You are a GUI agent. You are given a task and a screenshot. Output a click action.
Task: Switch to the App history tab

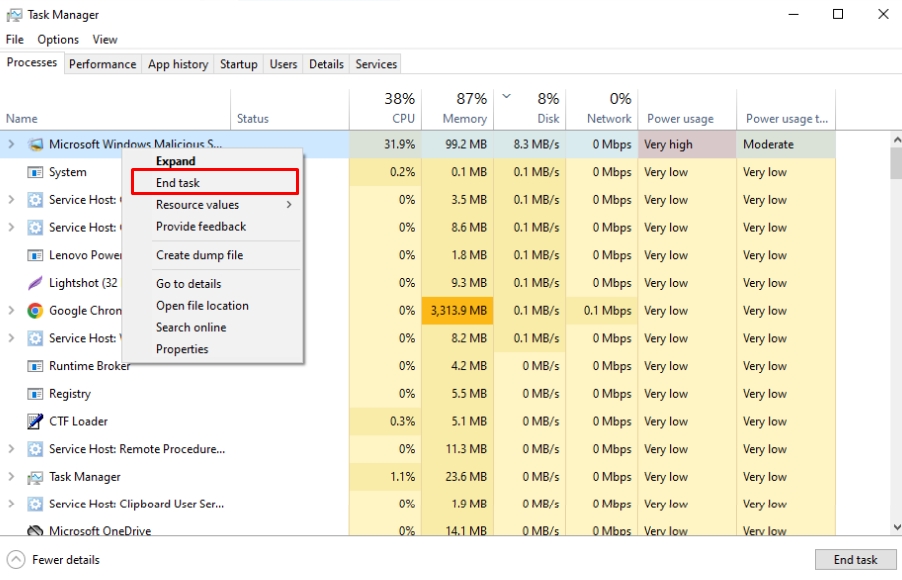[x=178, y=64]
